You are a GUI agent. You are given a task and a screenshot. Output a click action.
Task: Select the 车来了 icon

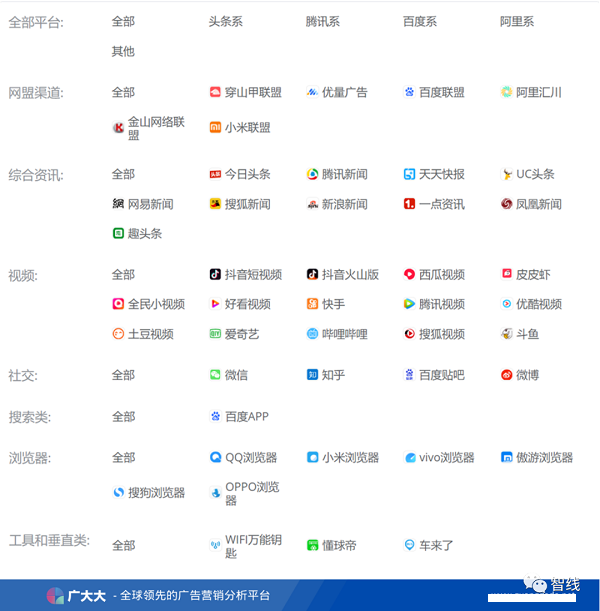pos(409,545)
